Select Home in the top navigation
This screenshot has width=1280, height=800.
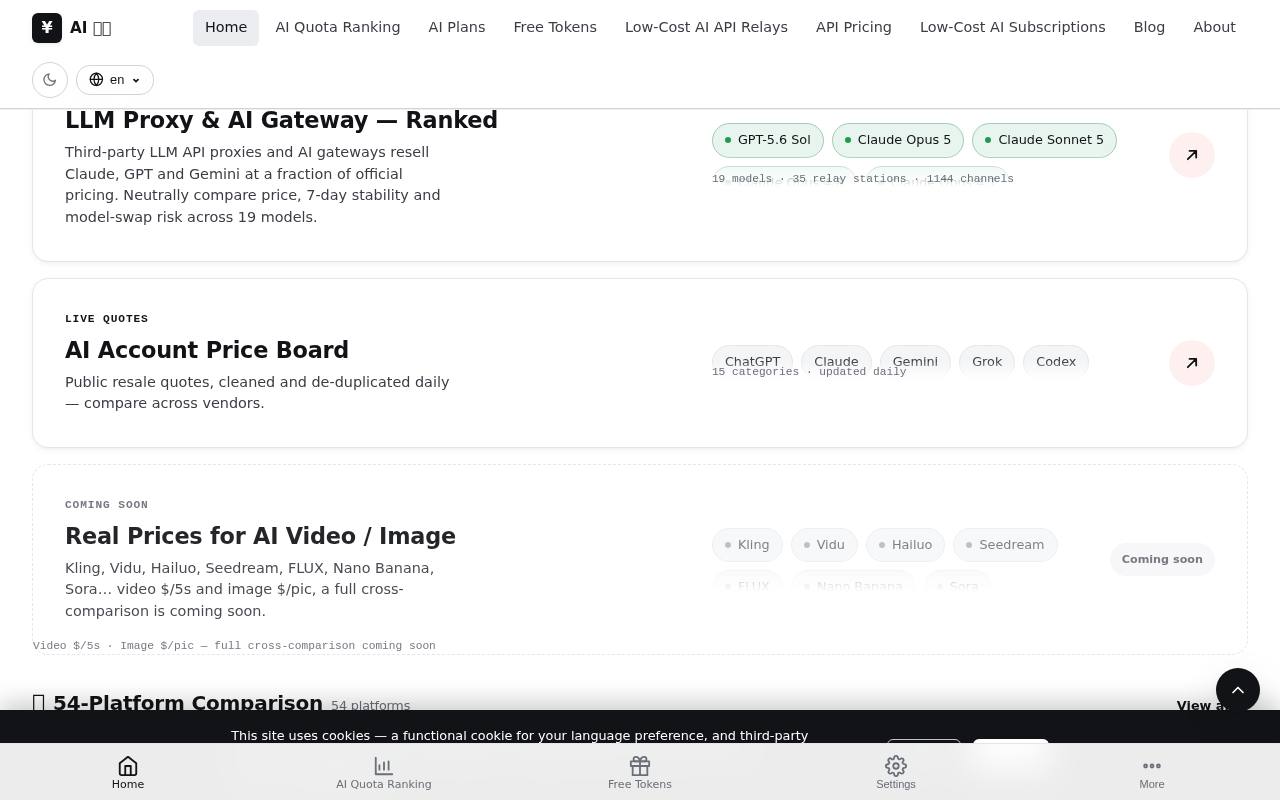pyautogui.click(x=226, y=27)
